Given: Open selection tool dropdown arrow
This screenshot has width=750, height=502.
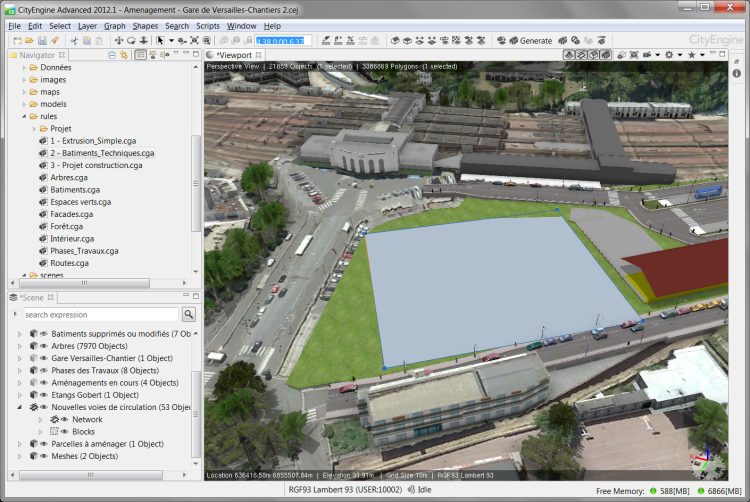Looking at the screenshot, I should [171, 41].
